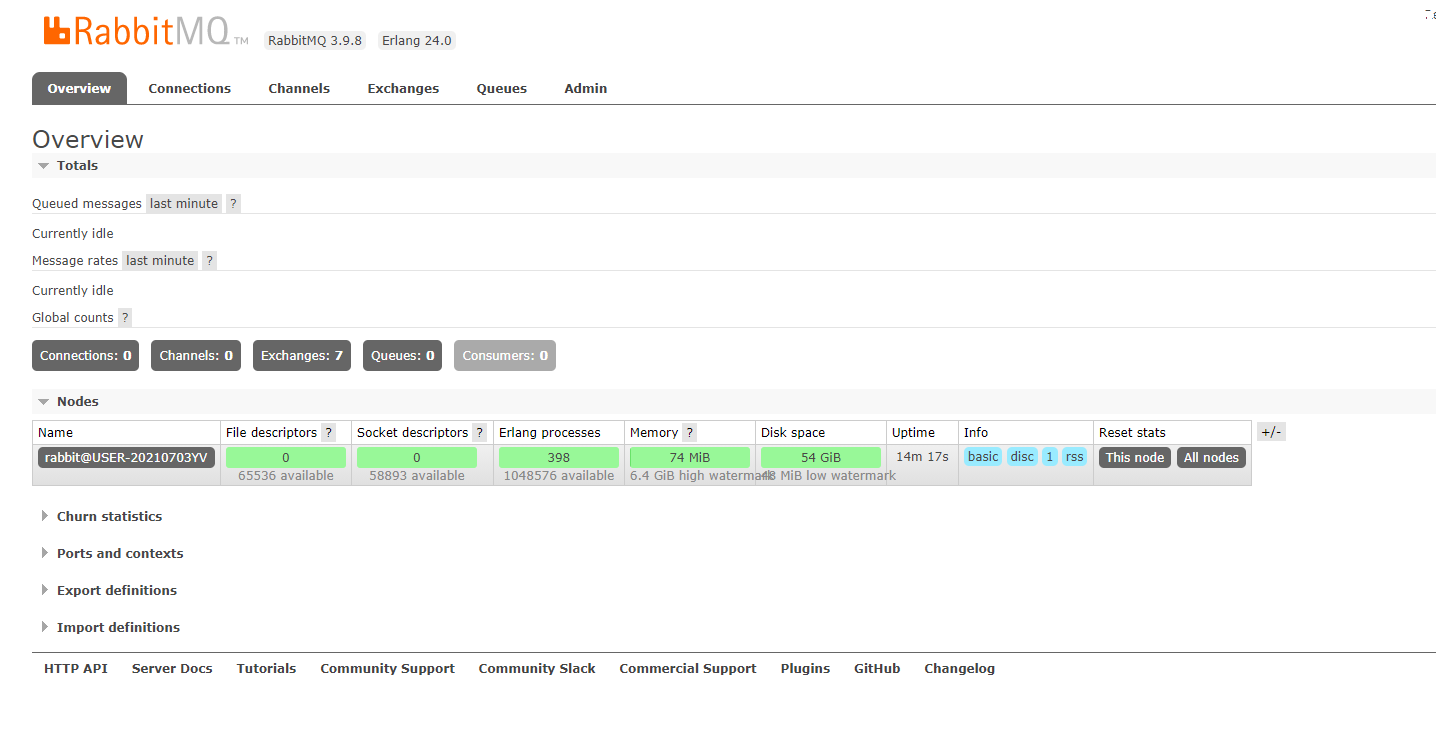Switch to the Channels tab
This screenshot has width=1436, height=730.
299,88
